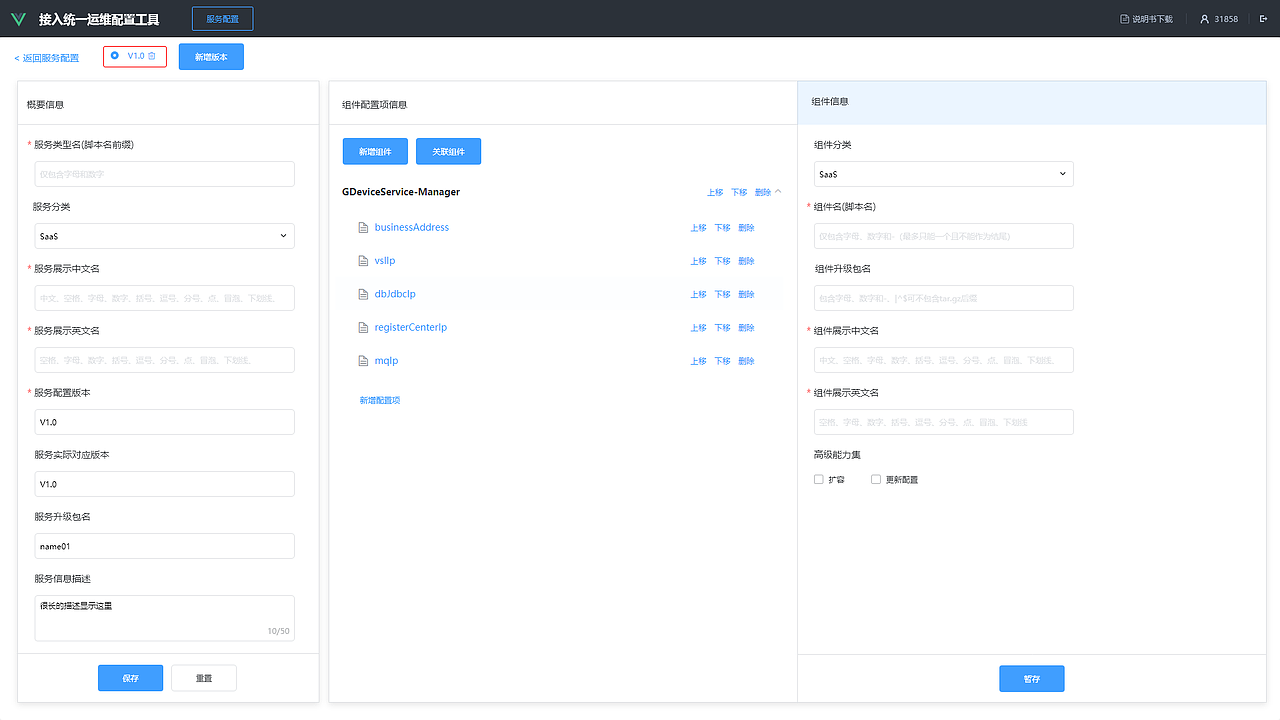Click 删除 for registerCenterIp row

[x=746, y=328]
